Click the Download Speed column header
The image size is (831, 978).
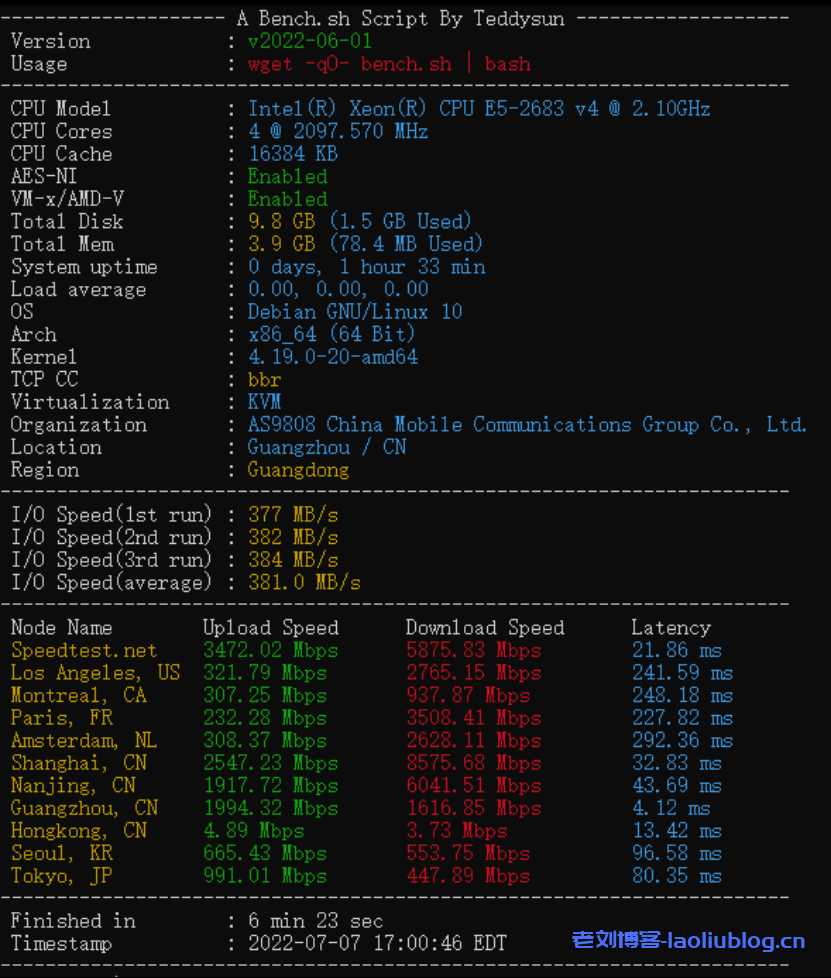tap(485, 628)
